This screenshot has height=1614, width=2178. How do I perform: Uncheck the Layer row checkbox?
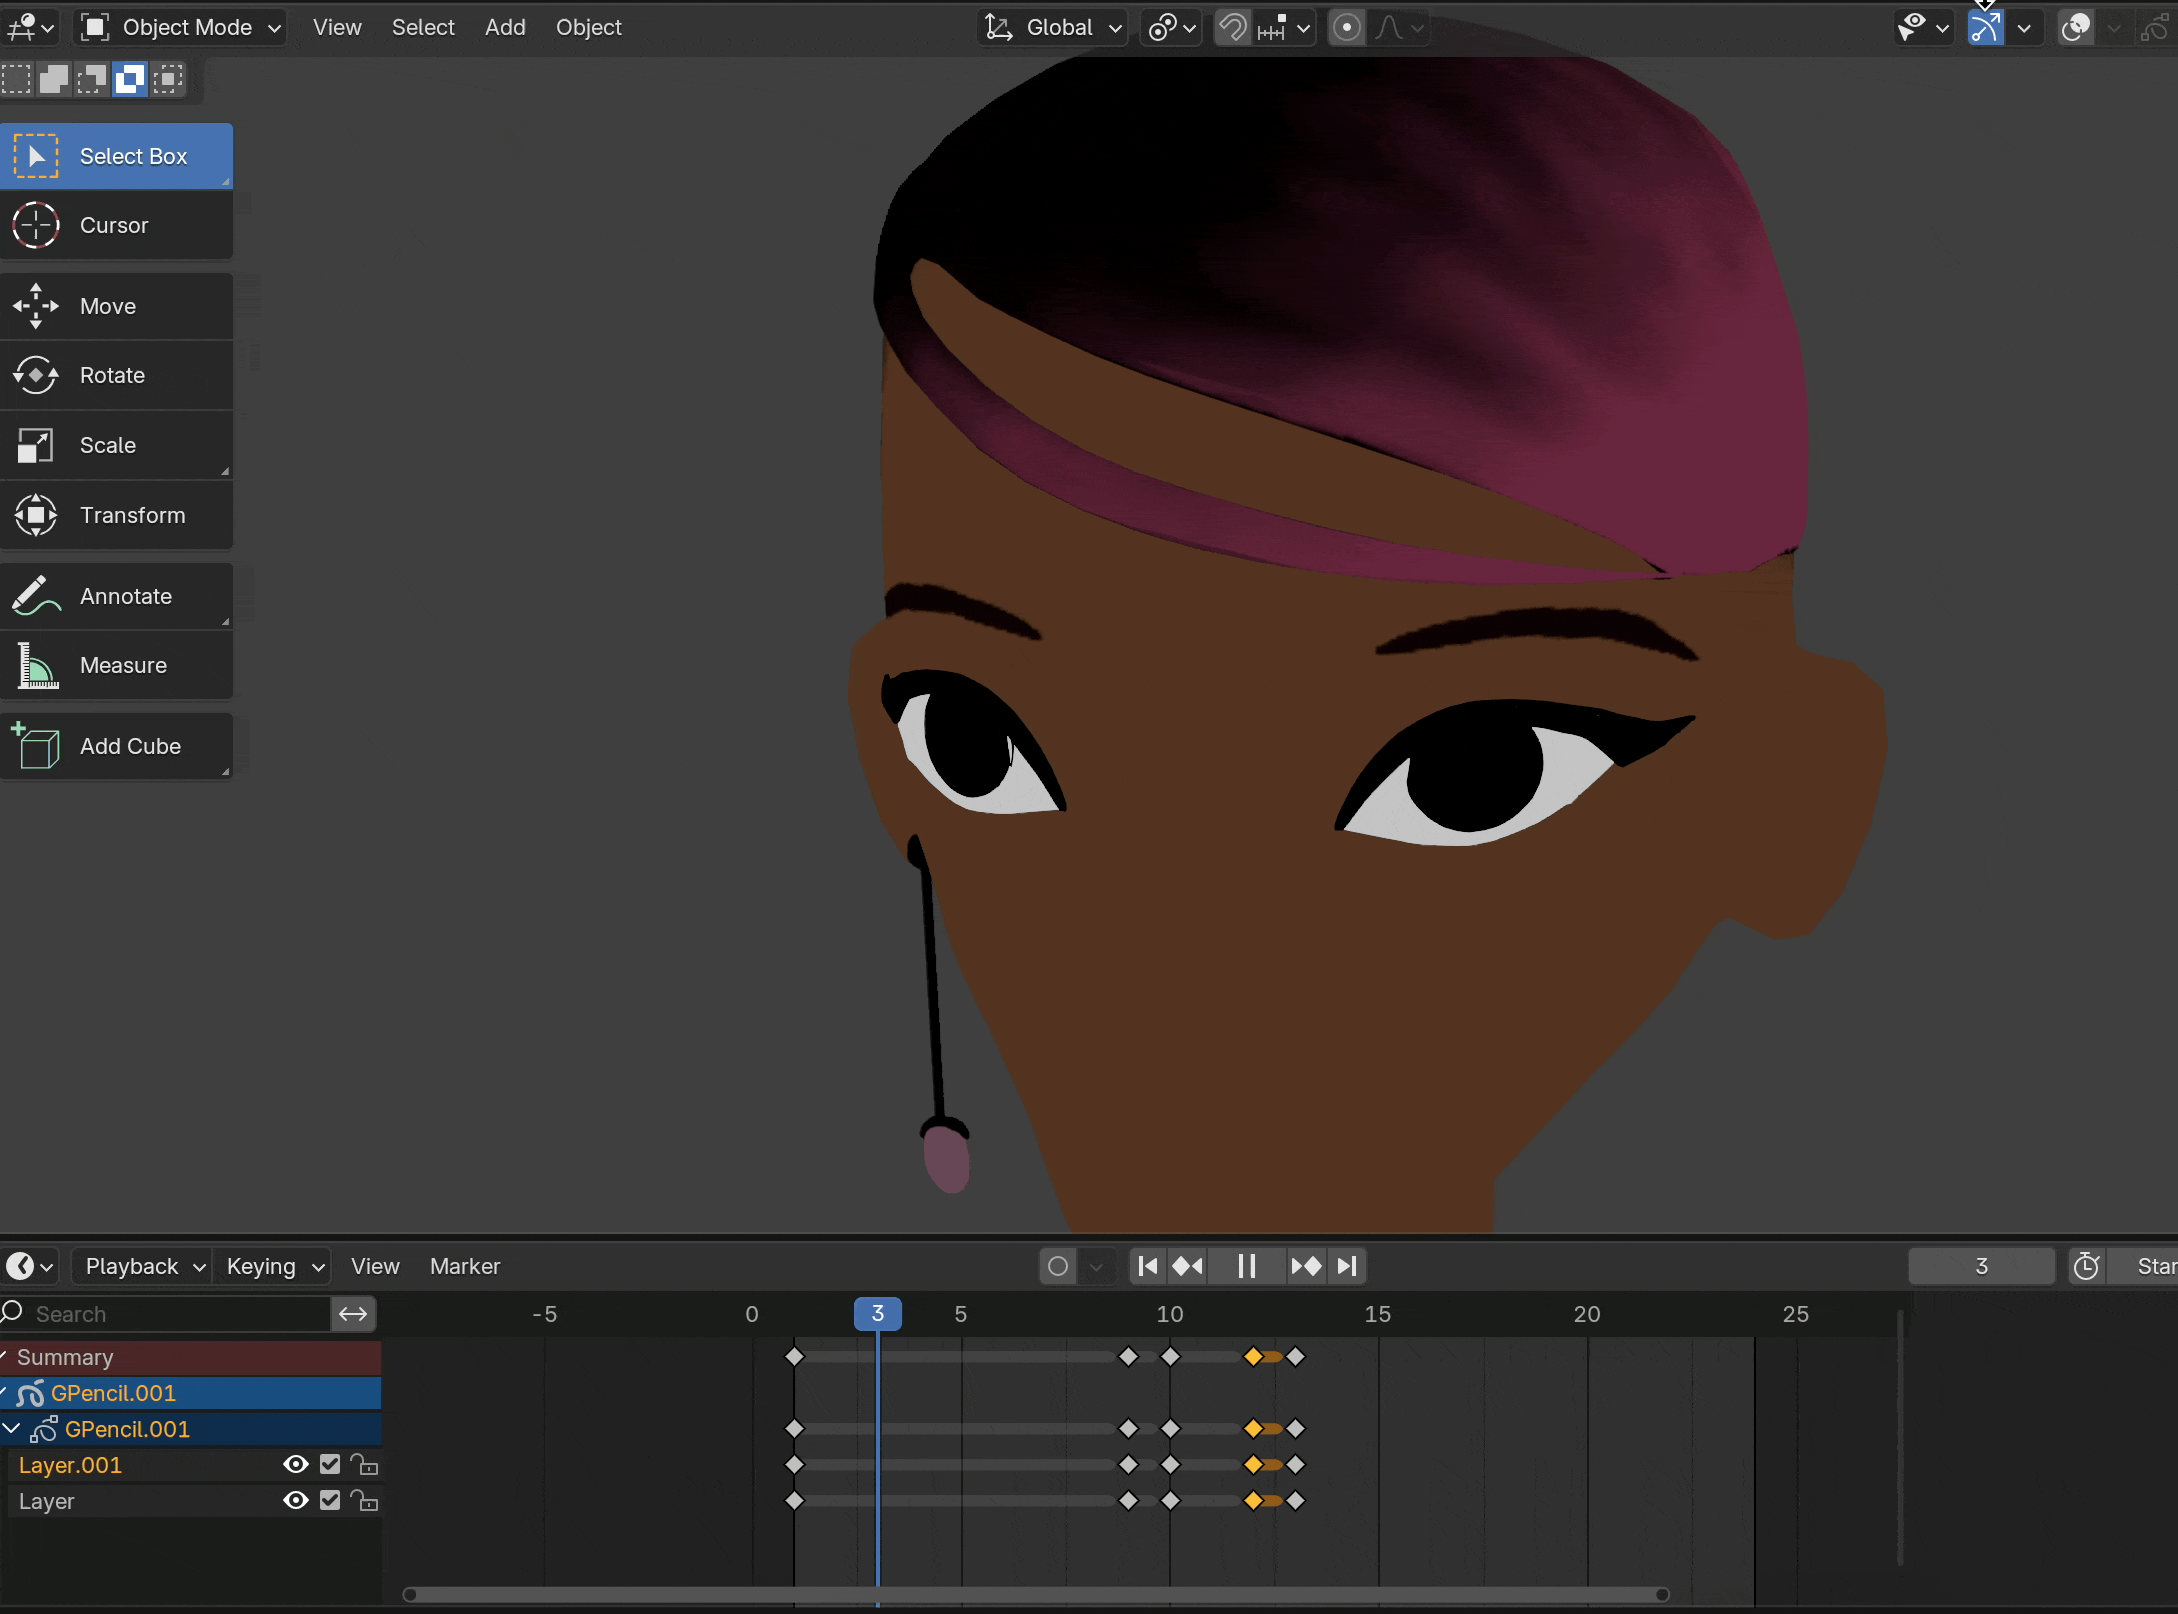330,1501
